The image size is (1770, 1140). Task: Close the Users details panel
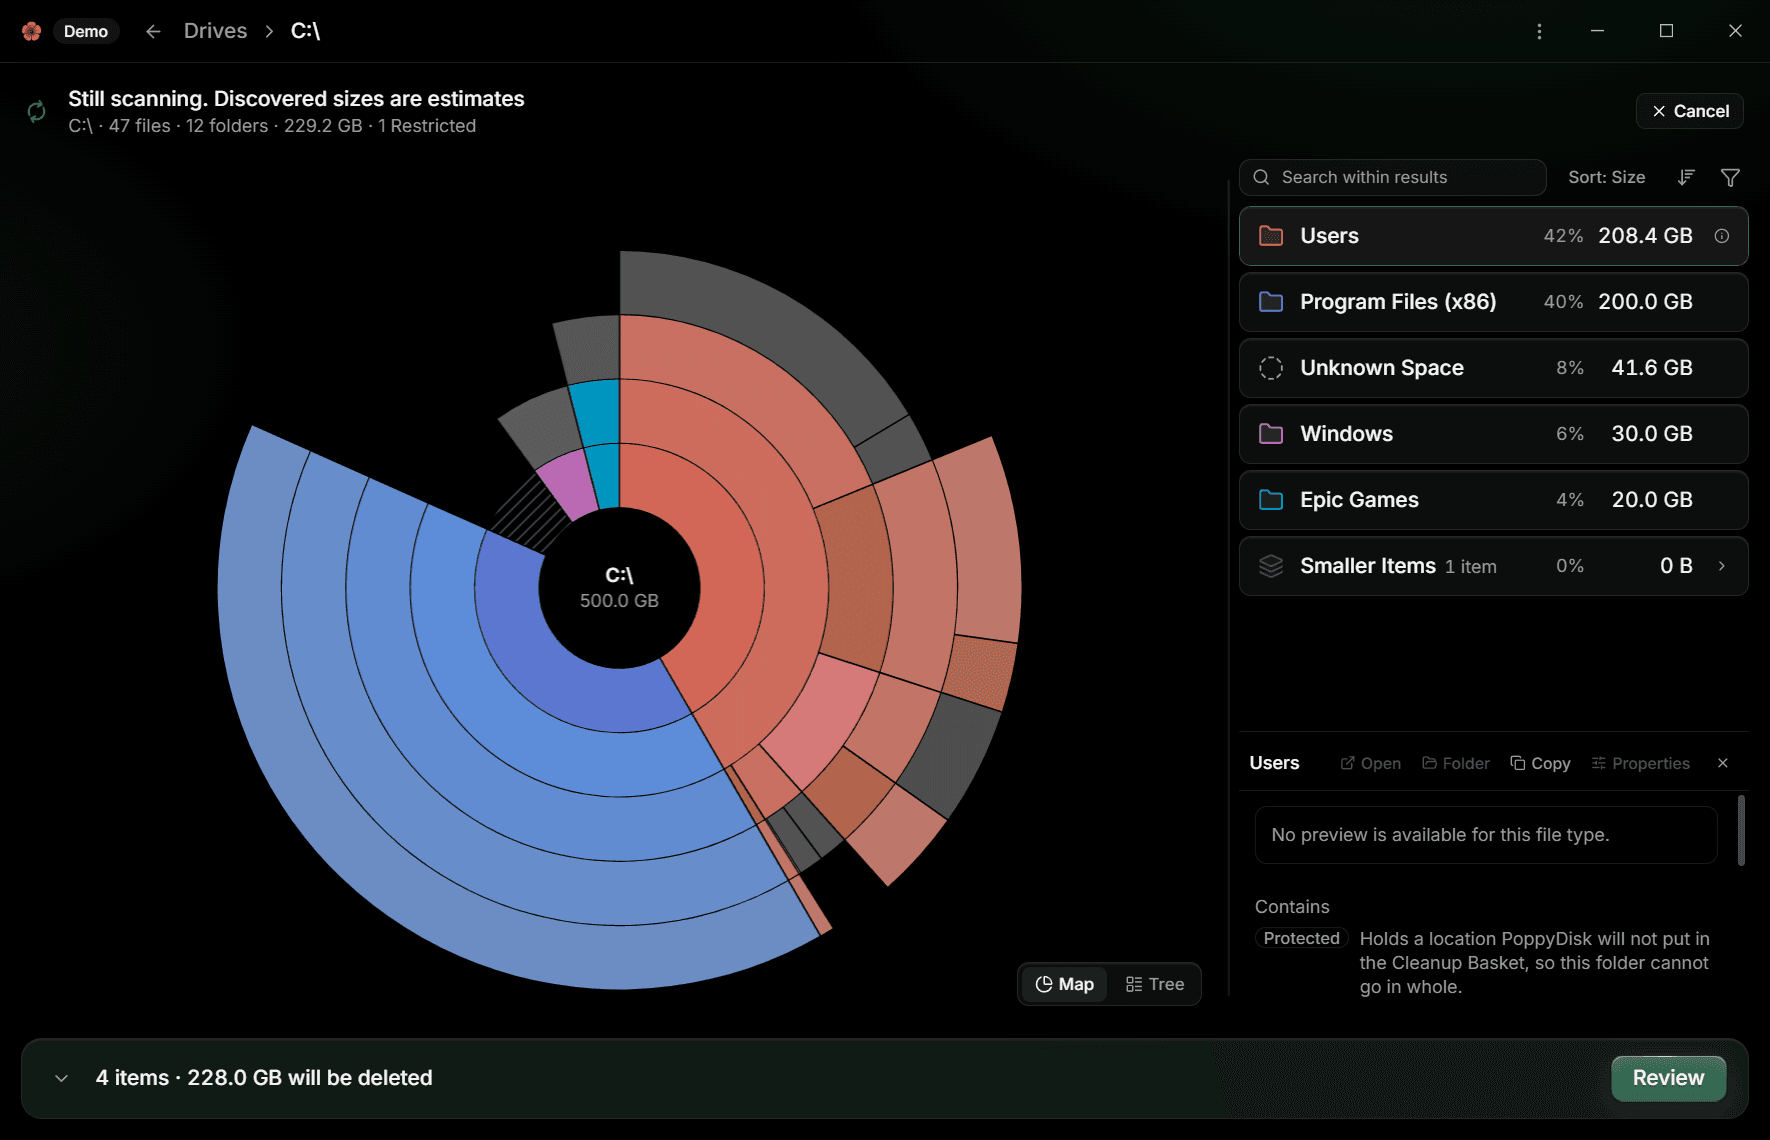[1723, 763]
